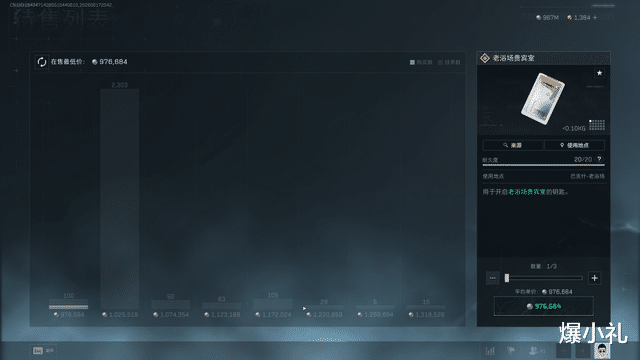Image resolution: width=640 pixels, height=360 pixels.
Task: Click the help icon beside durability 20/20
Action: point(599,159)
